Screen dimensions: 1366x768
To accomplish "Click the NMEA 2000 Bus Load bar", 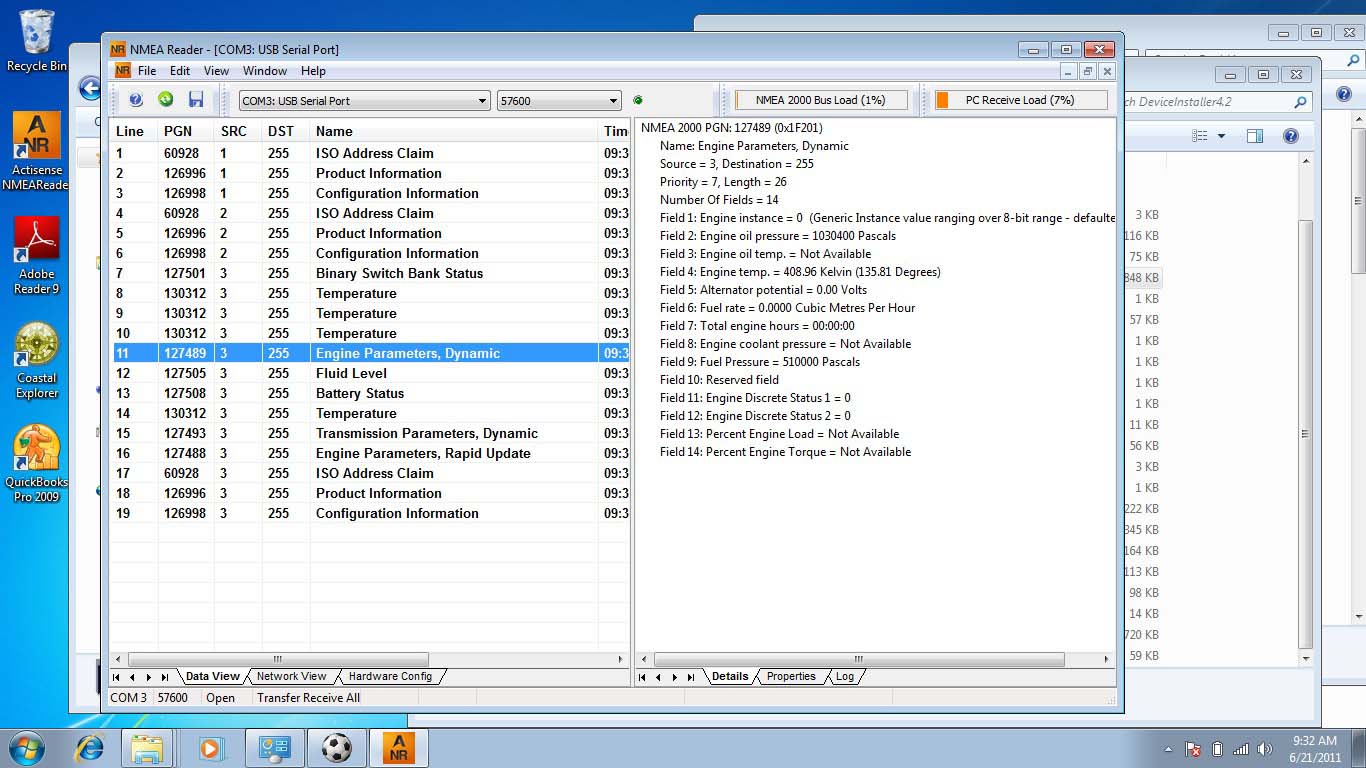I will point(821,100).
